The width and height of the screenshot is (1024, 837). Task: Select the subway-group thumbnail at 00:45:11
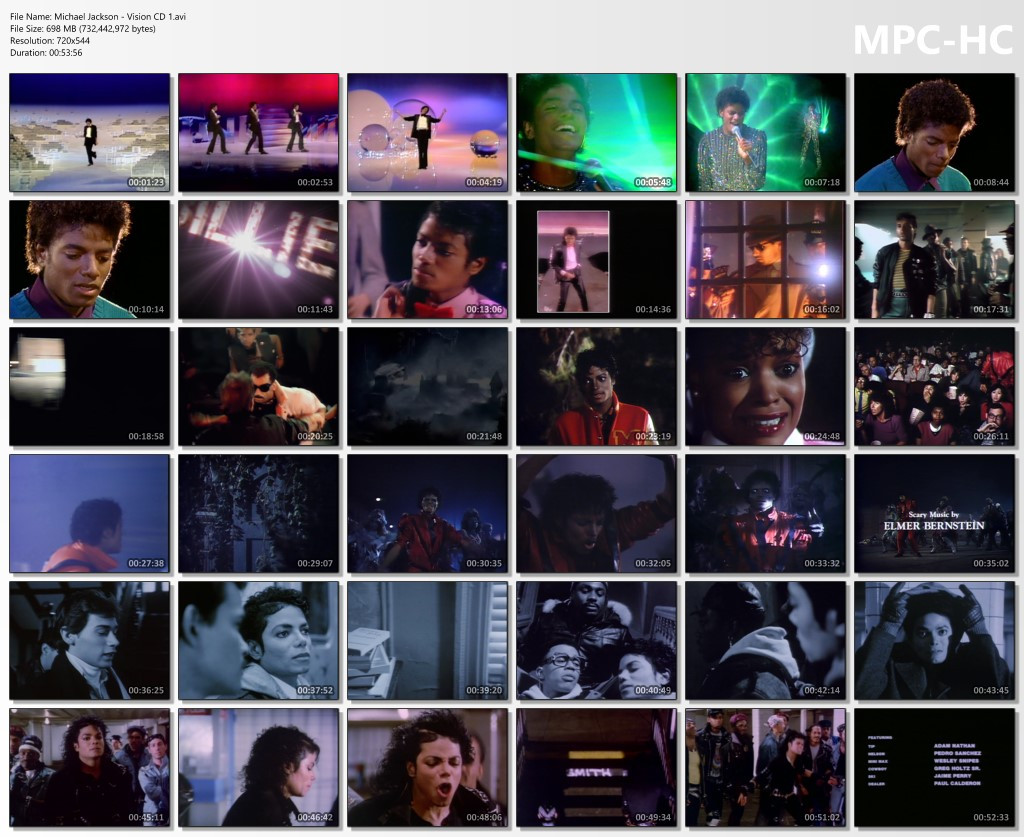point(89,768)
